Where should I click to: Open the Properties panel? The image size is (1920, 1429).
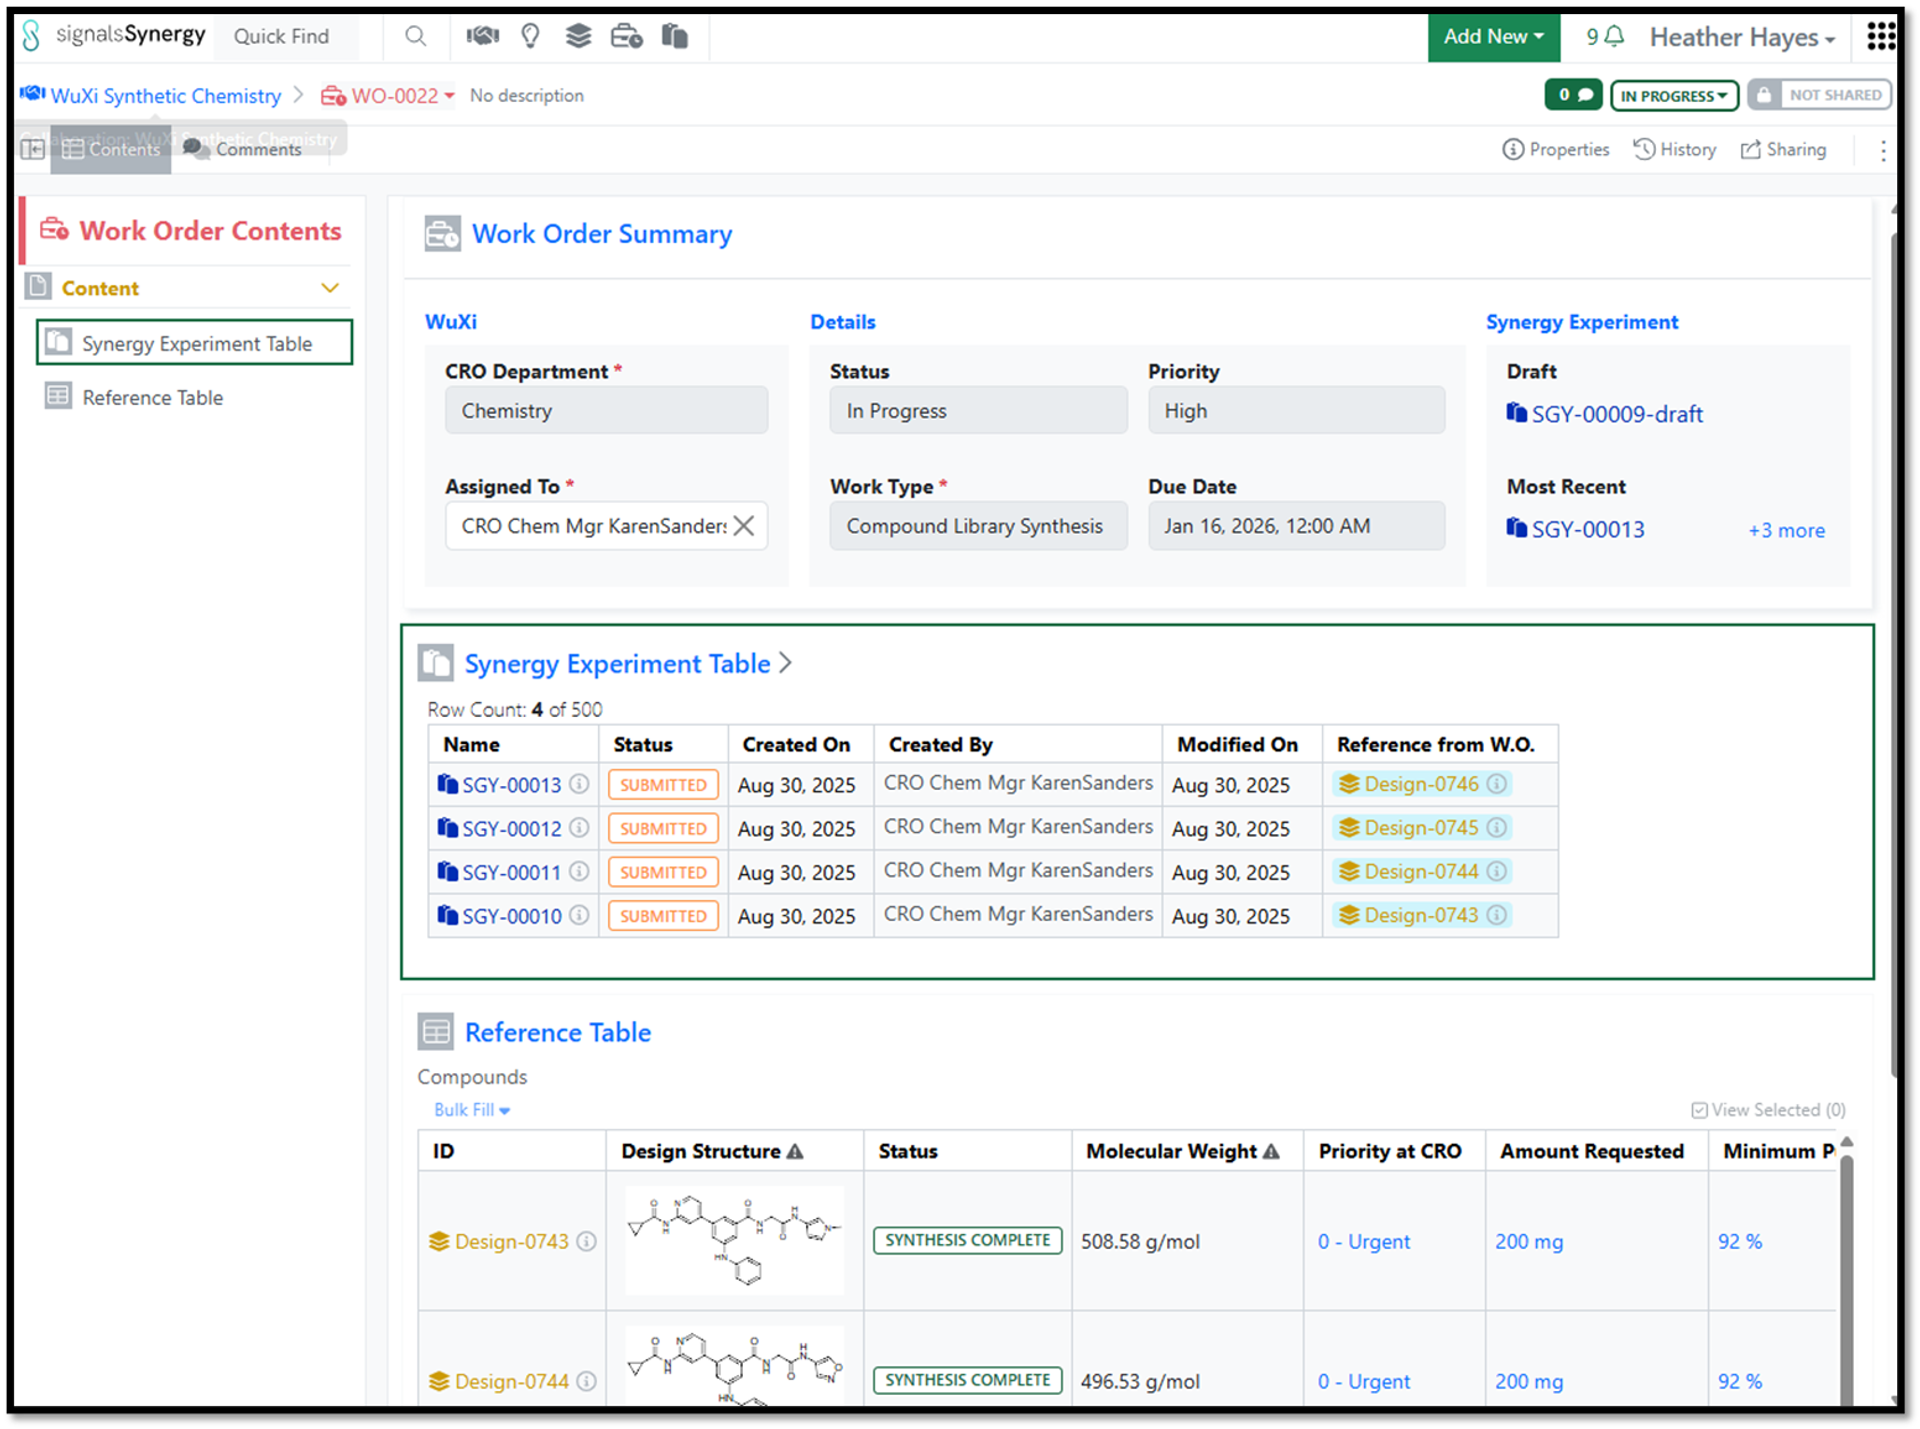pyautogui.click(x=1556, y=149)
